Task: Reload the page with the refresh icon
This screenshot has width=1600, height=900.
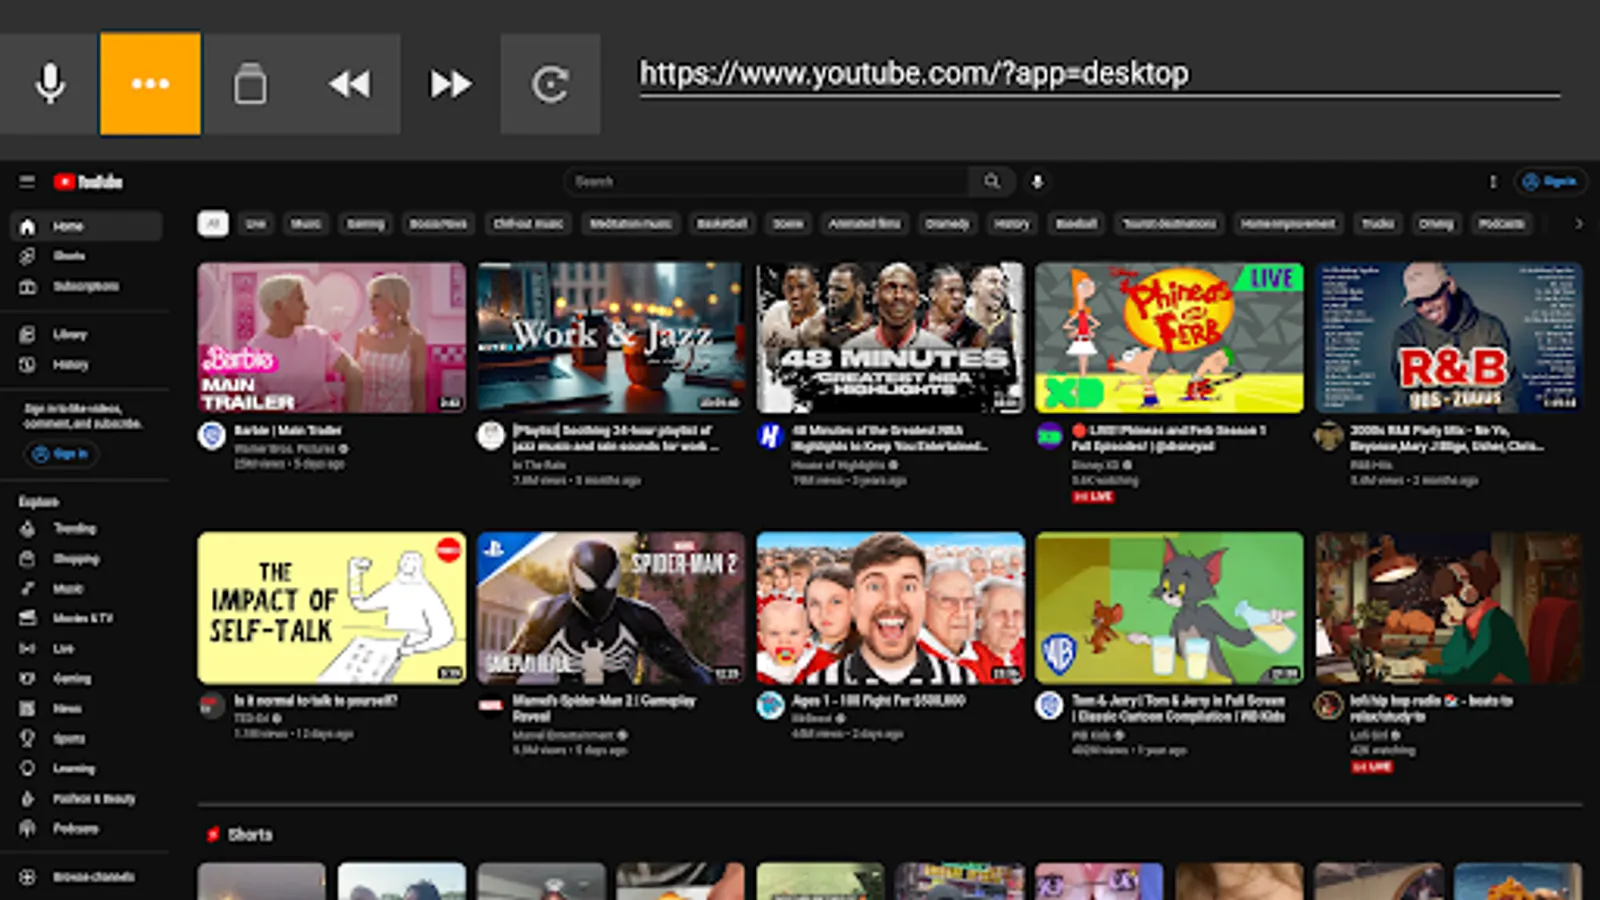Action: tap(550, 84)
